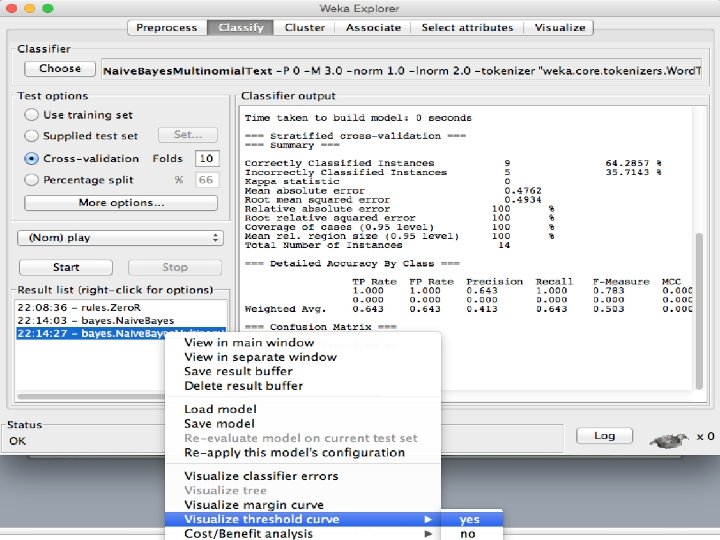Image resolution: width=720 pixels, height=540 pixels.
Task: Choose View in separate window
Action: point(260,357)
